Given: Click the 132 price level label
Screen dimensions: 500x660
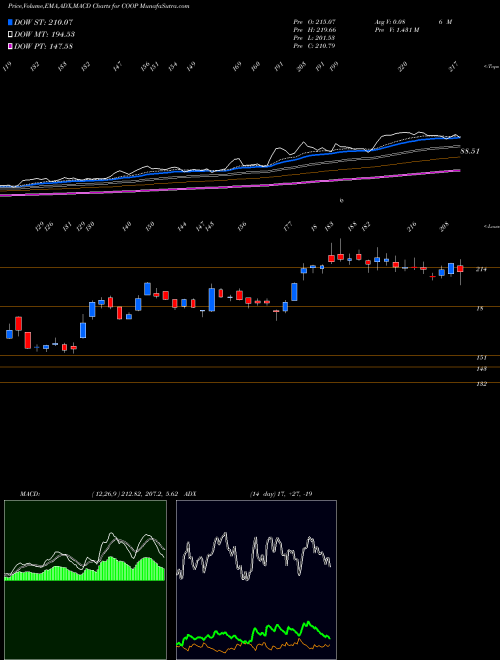Looking at the screenshot, I should point(481,384).
